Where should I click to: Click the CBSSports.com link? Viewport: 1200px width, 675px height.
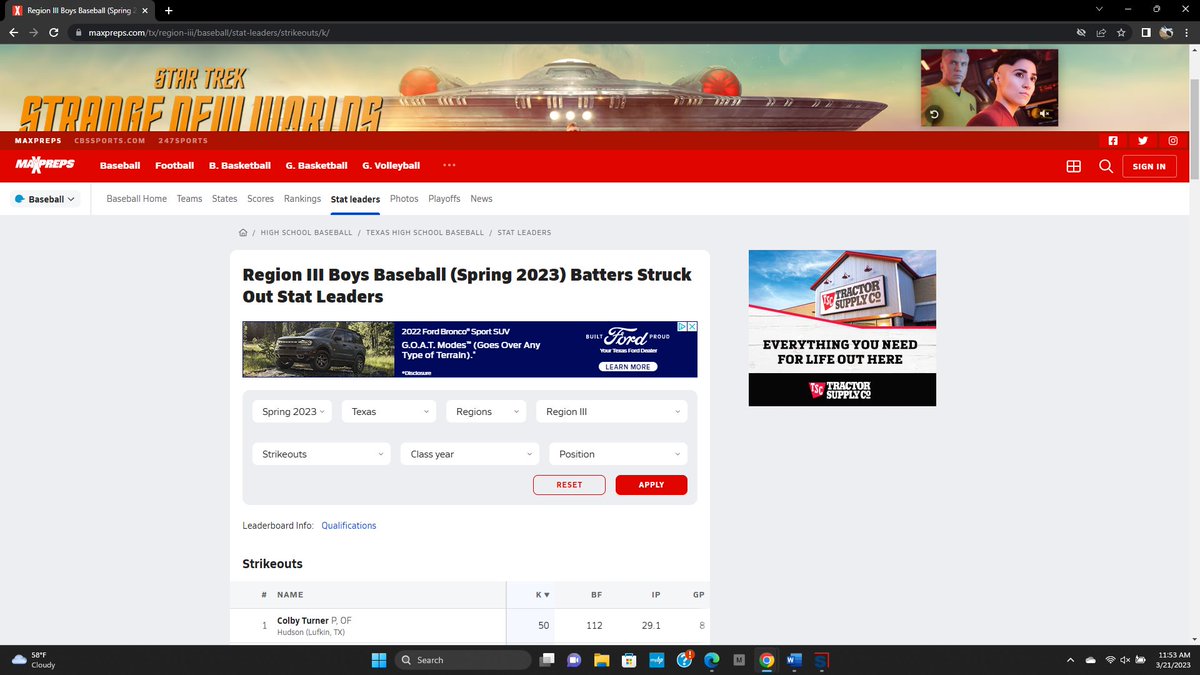tap(112, 141)
